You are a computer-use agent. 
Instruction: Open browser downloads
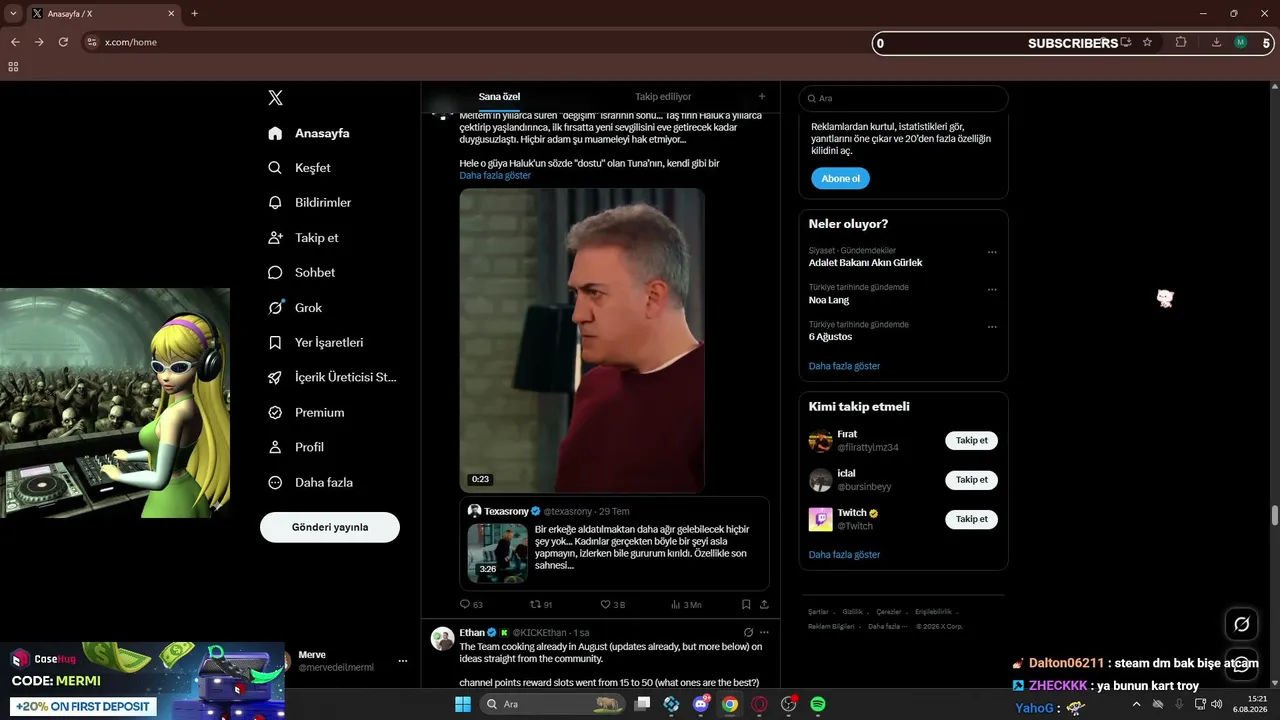point(1216,42)
